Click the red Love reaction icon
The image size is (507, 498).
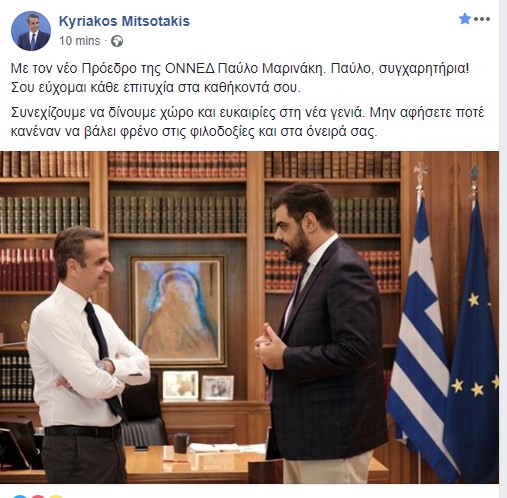point(38,496)
